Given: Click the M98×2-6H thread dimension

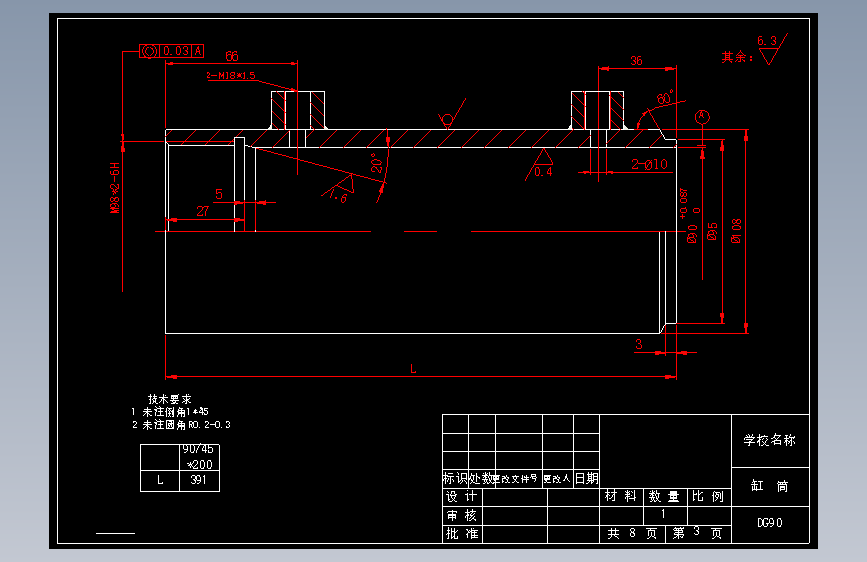Looking at the screenshot, I should pos(115,188).
